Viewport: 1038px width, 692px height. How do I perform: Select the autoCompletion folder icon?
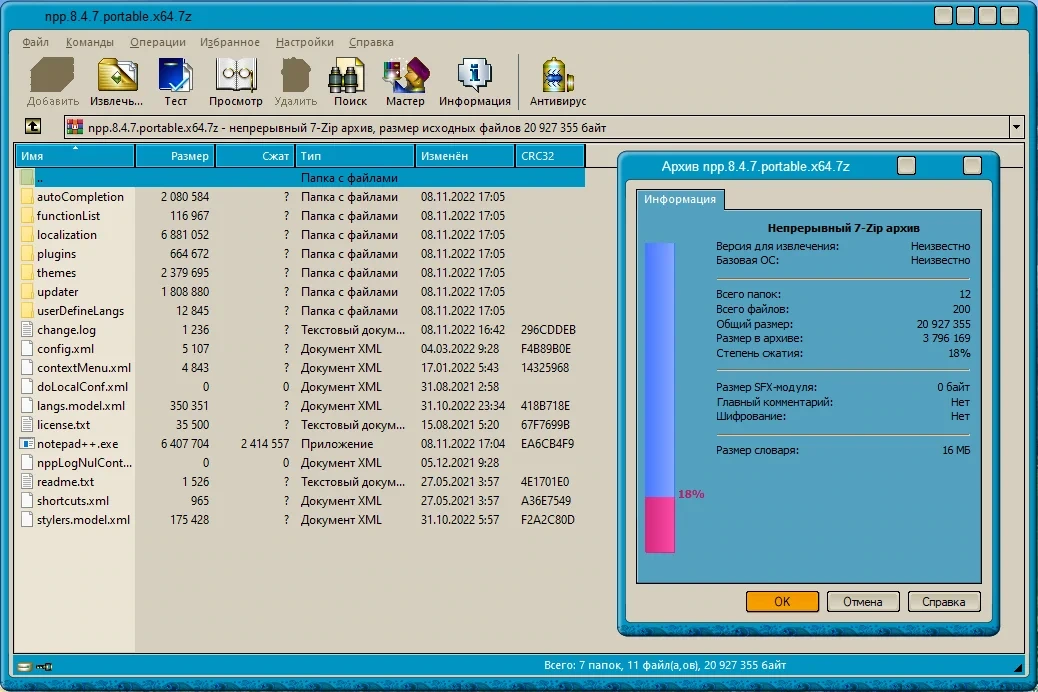26,197
